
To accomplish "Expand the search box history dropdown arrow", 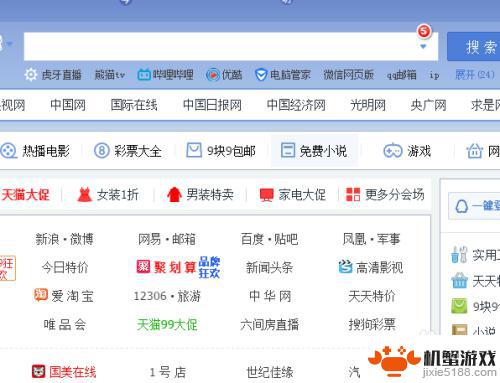I will coord(423,47).
